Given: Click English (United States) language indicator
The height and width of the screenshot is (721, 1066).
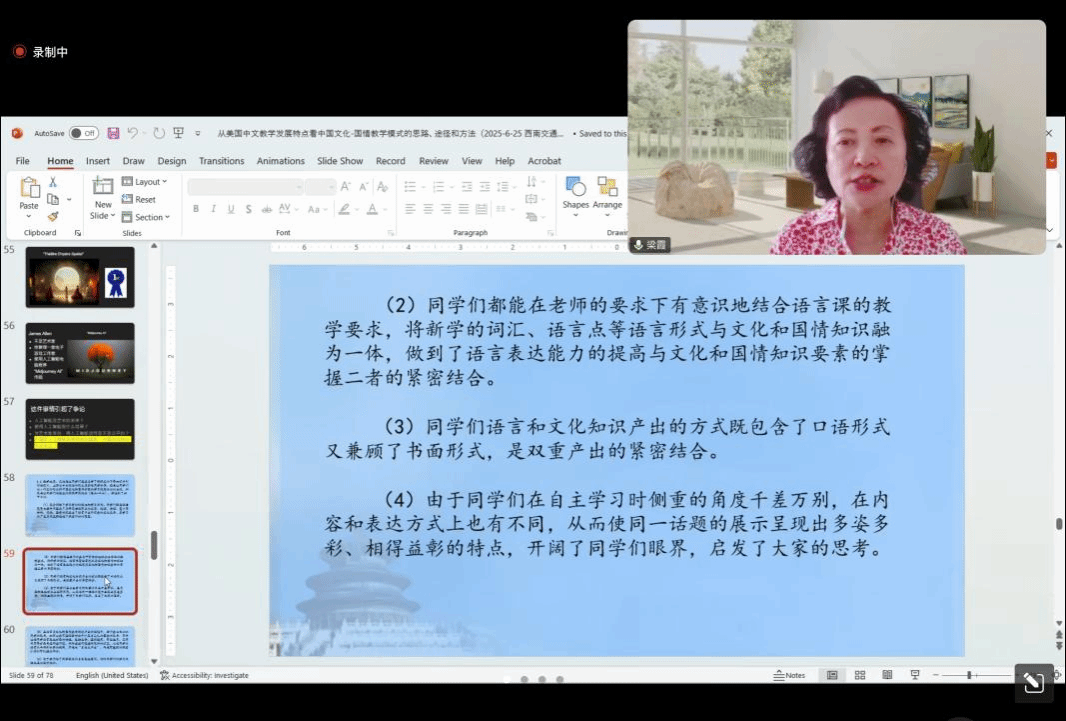Looking at the screenshot, I should tap(111, 675).
